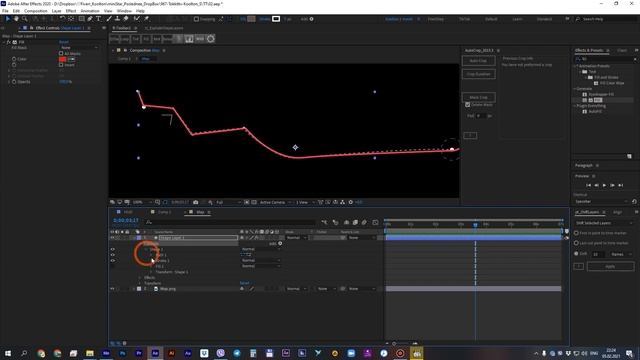Select the Pen tool

[x=90, y=19]
